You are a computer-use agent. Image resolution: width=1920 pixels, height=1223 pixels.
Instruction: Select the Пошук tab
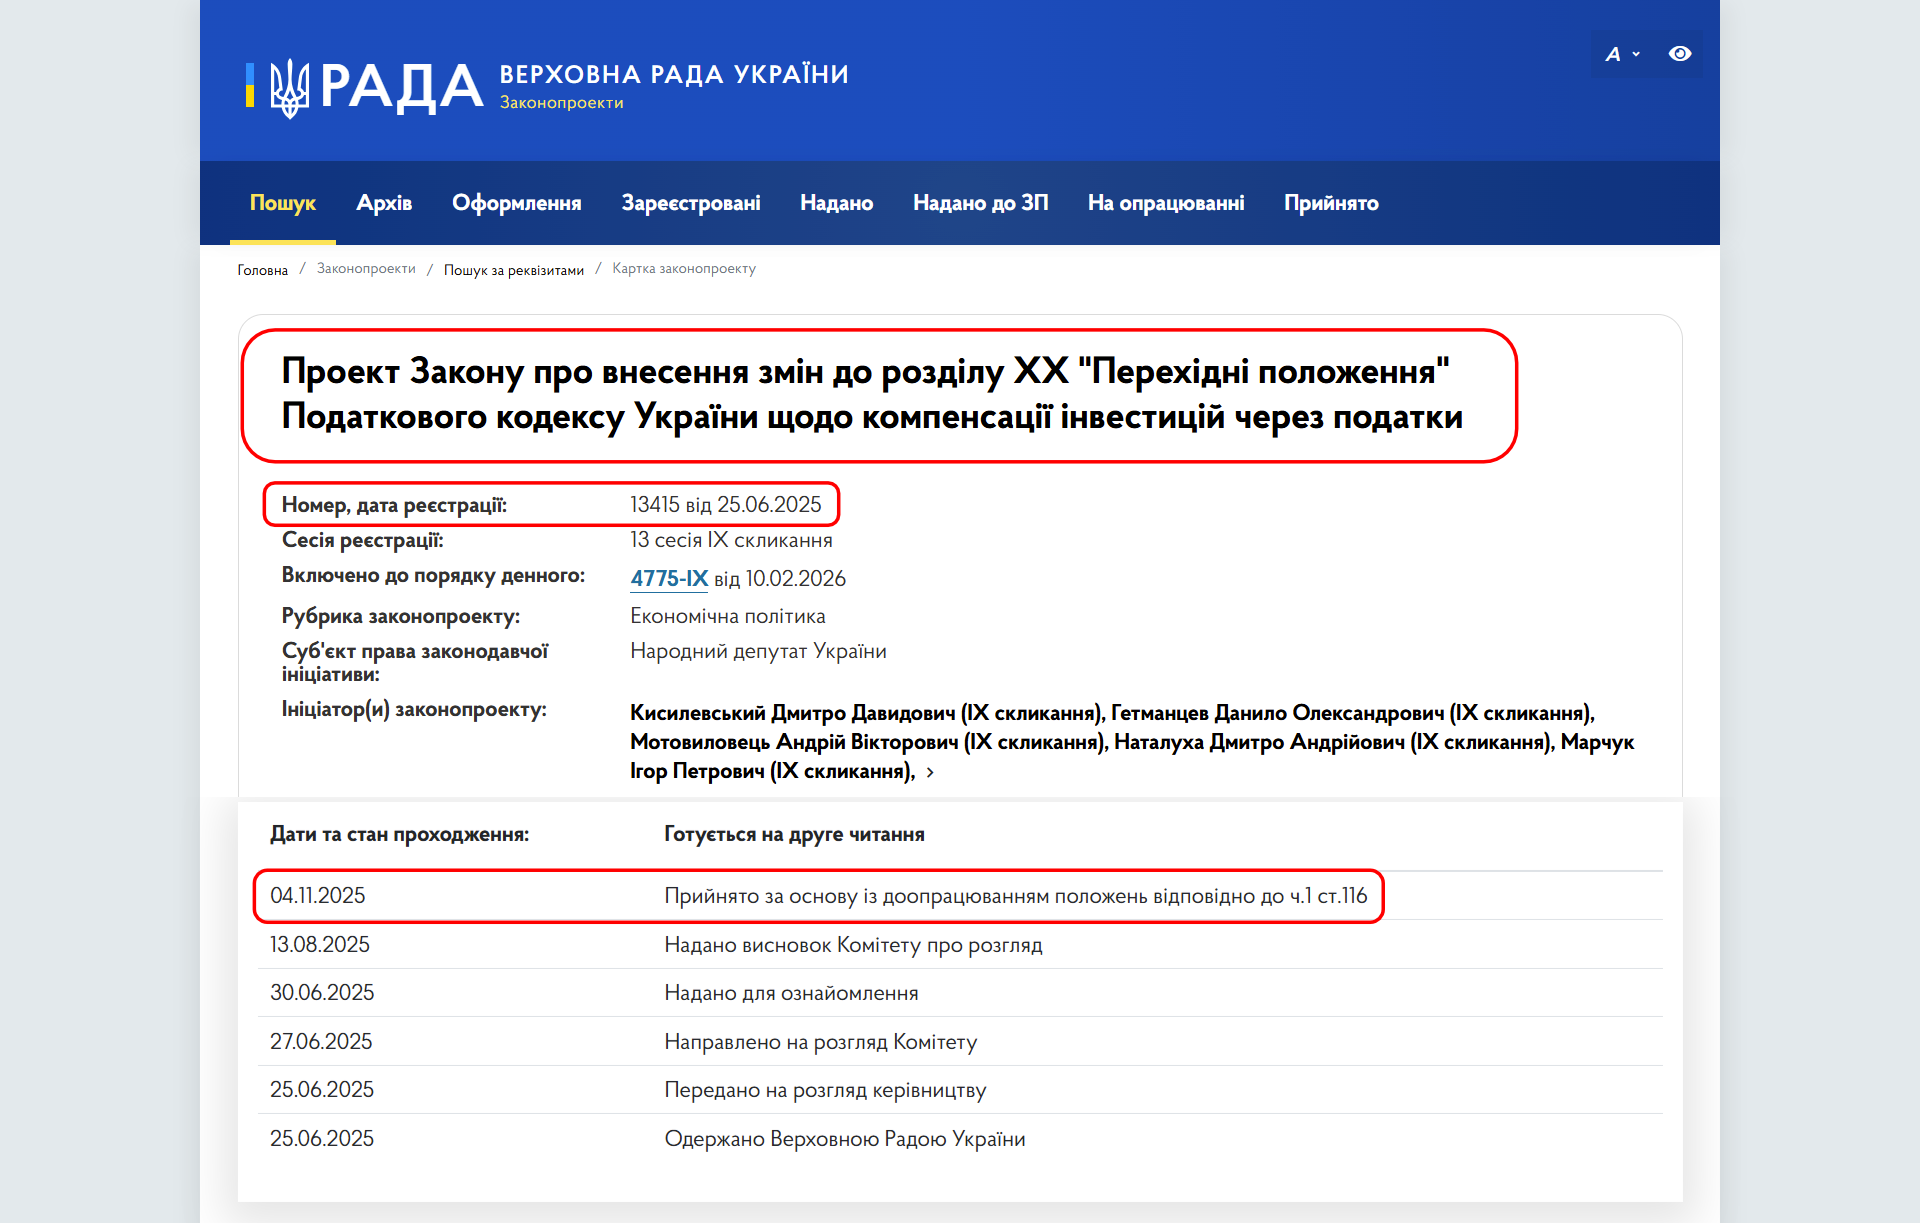click(283, 203)
